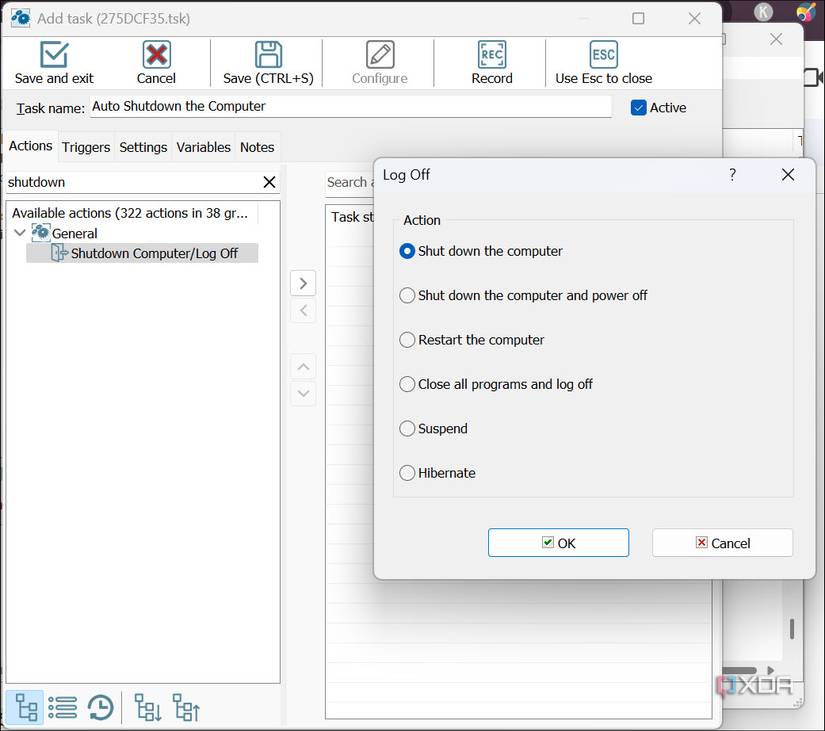Clear the shutdown search with X icon

point(268,182)
